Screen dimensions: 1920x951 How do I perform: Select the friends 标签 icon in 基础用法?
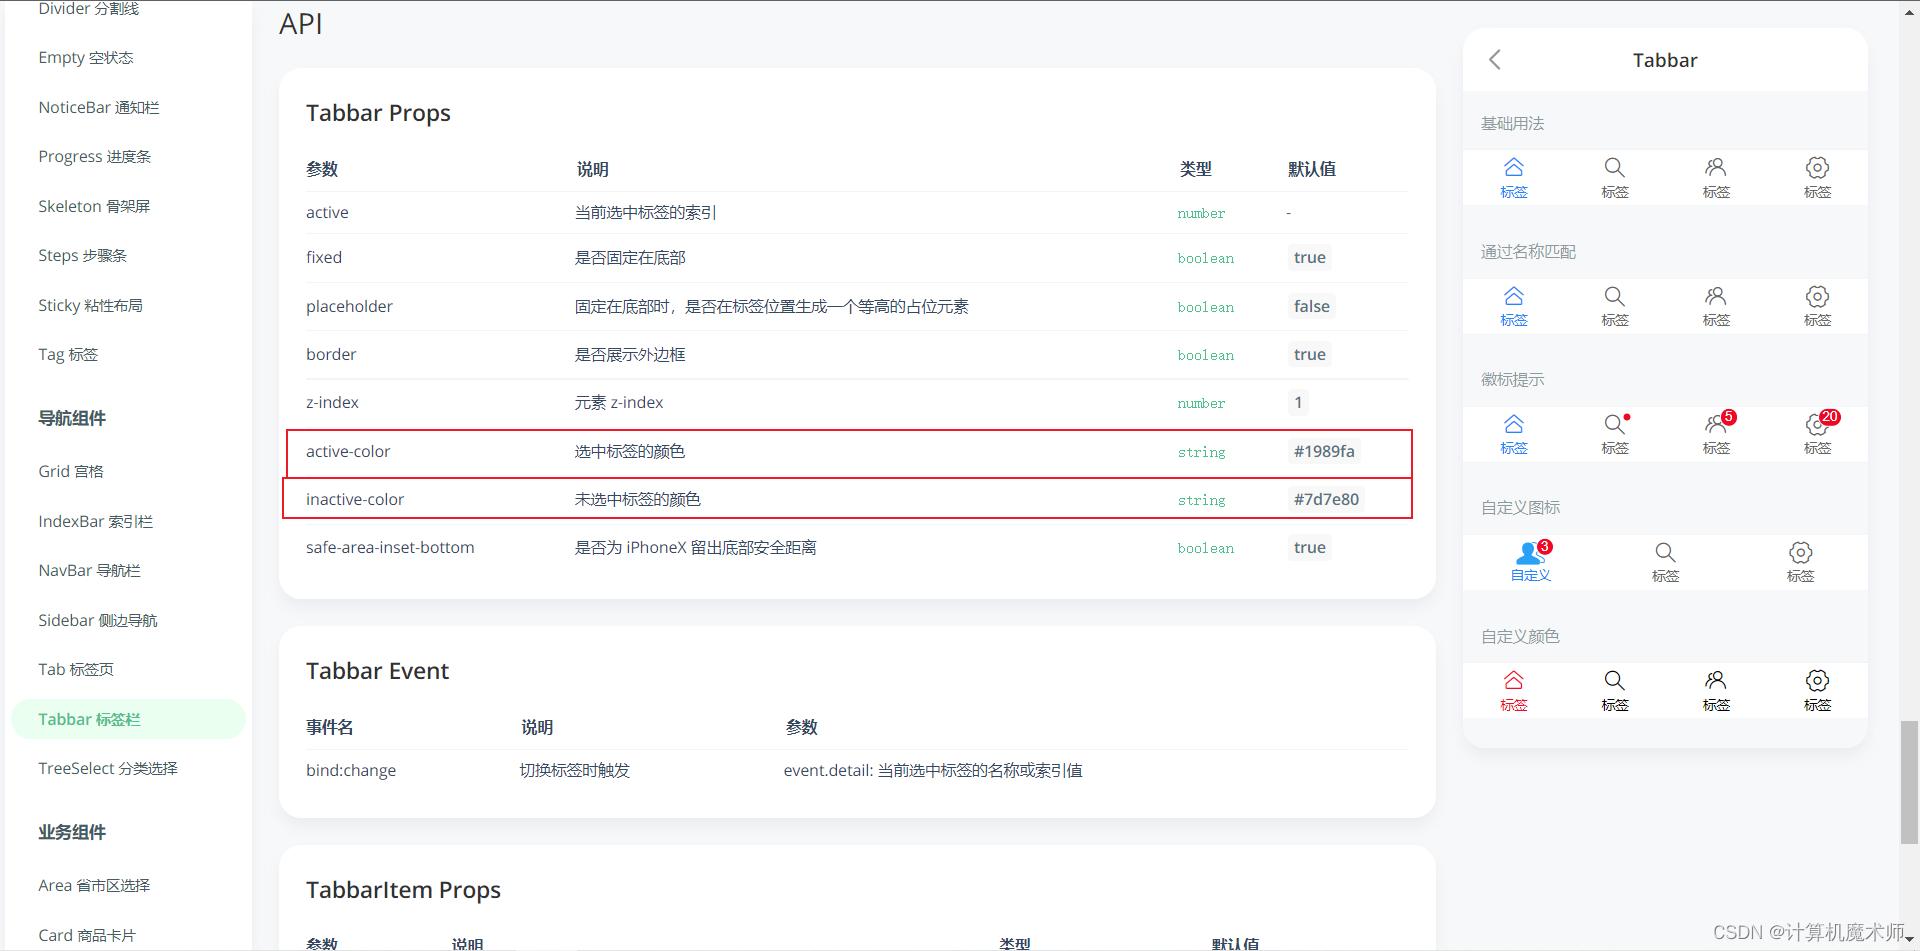pyautogui.click(x=1716, y=176)
